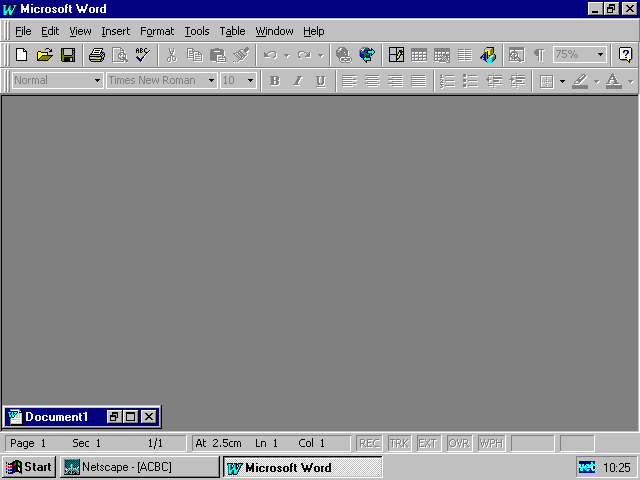Click the Office Assistant help icon

coord(625,55)
